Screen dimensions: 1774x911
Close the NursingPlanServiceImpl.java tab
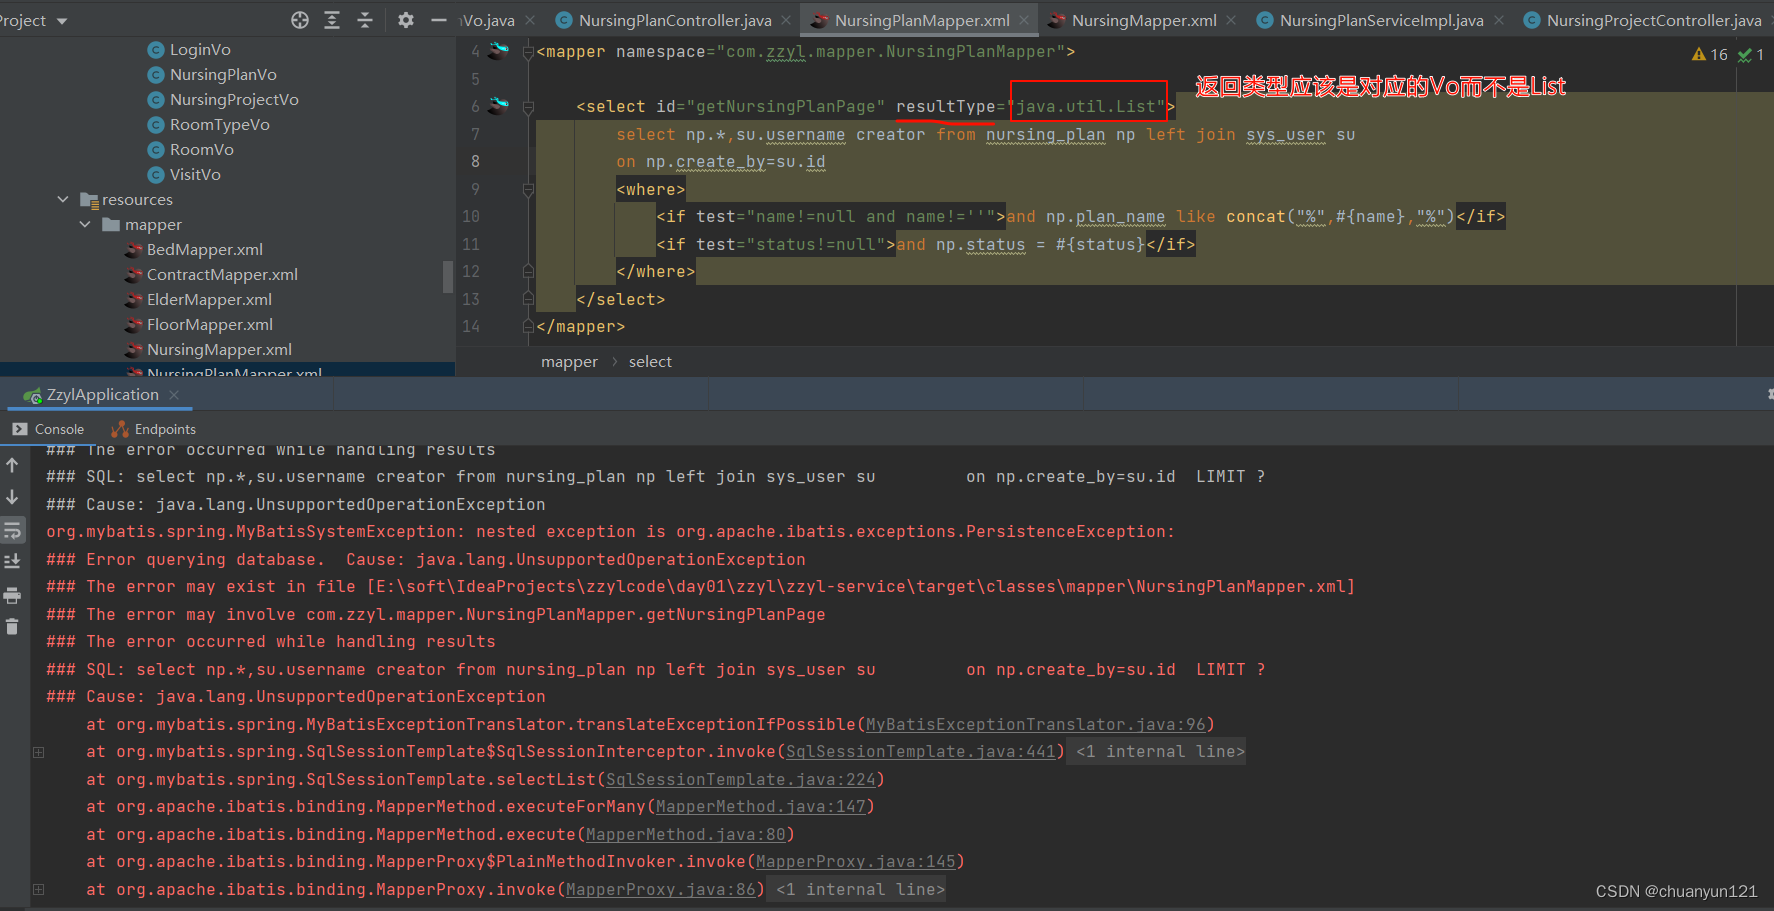[x=1498, y=20]
